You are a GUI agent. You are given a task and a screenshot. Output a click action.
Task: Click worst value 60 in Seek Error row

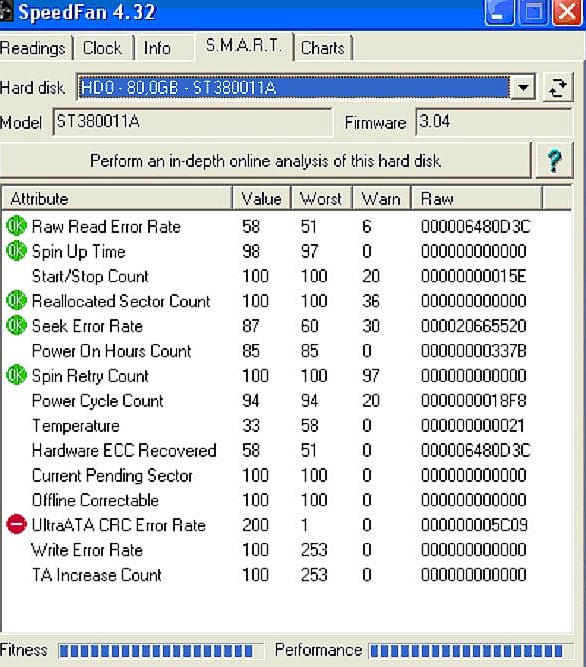[310, 326]
